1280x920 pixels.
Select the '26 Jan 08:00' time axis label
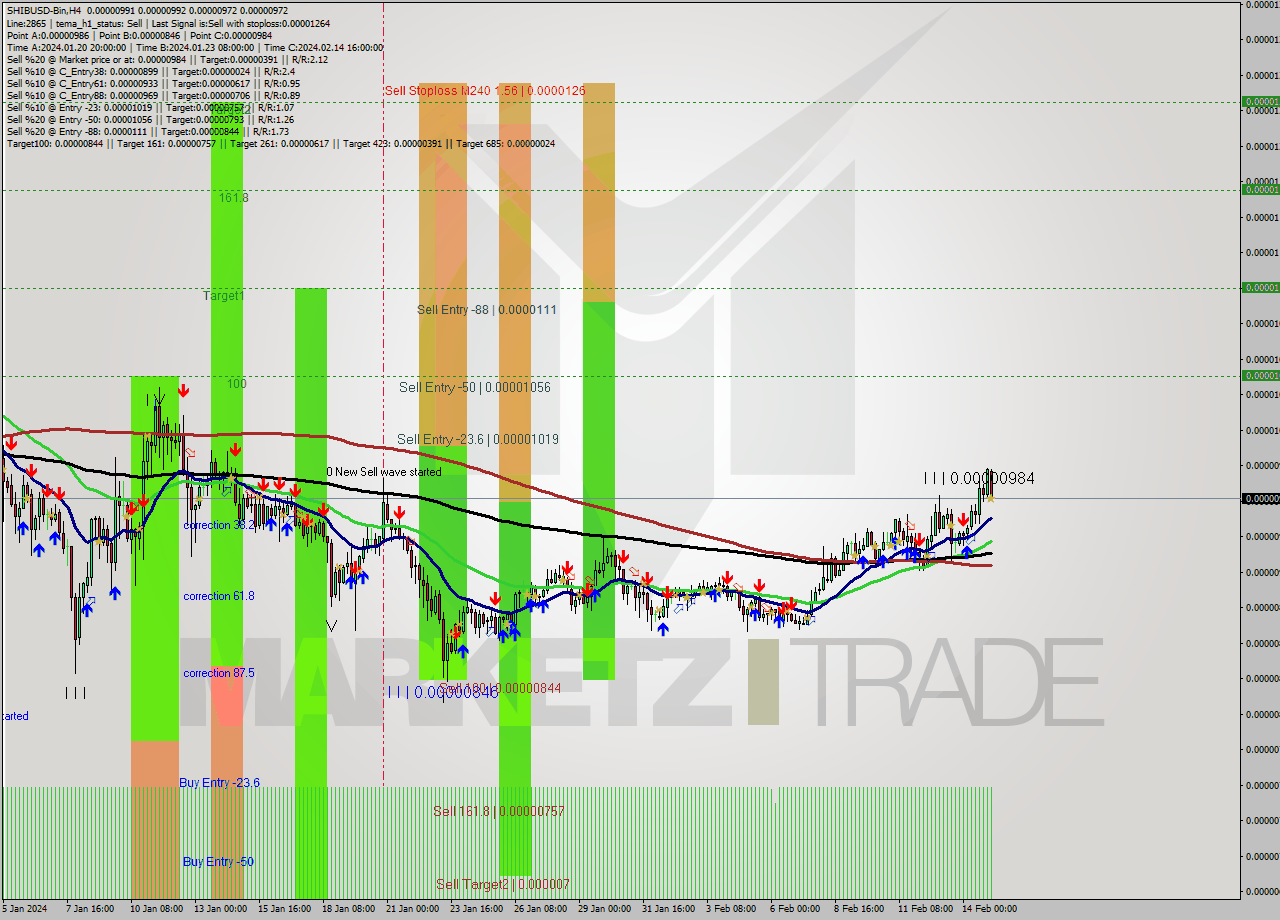pos(540,909)
